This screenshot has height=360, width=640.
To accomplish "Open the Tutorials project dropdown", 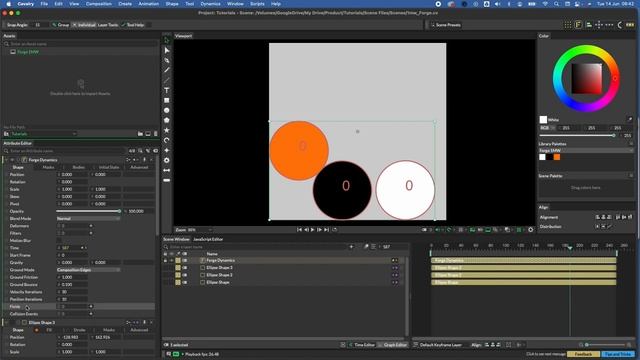I will click(x=43, y=134).
